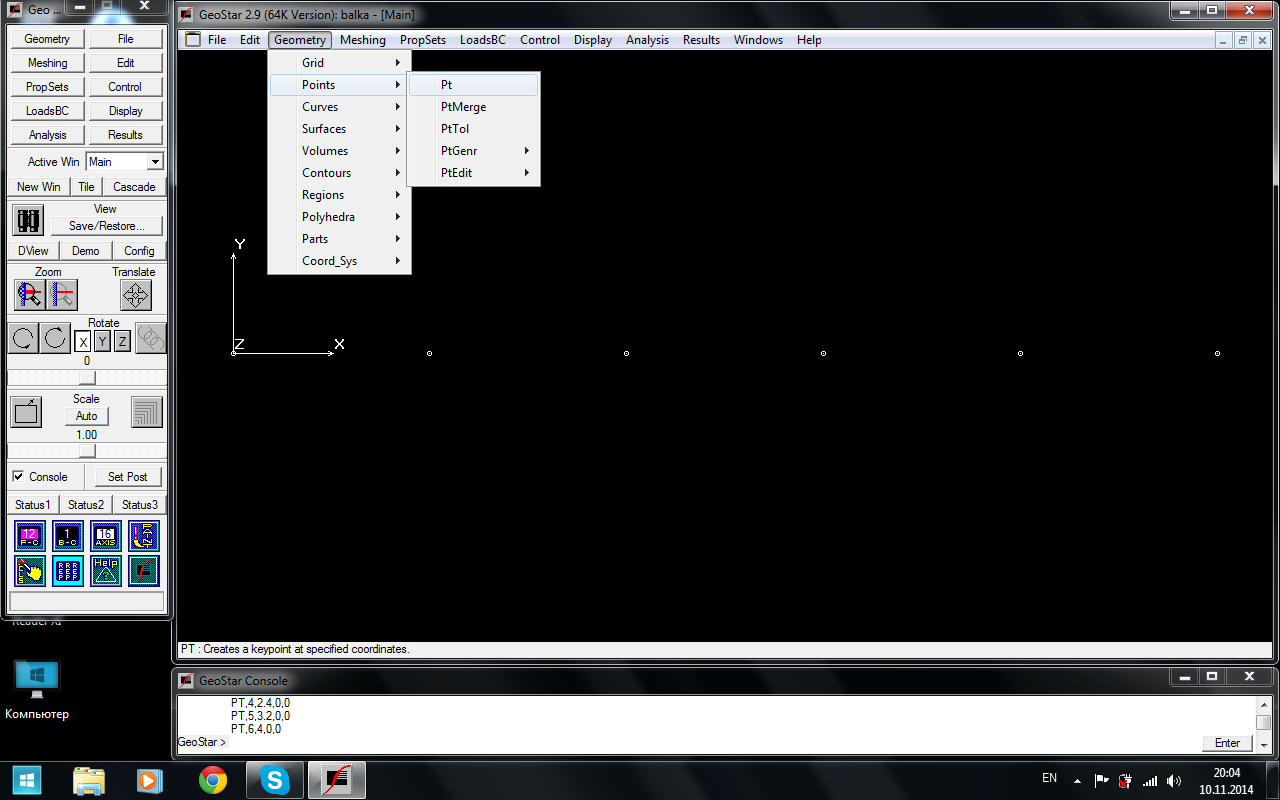Open media player from taskbar
The image size is (1280, 800).
150,780
